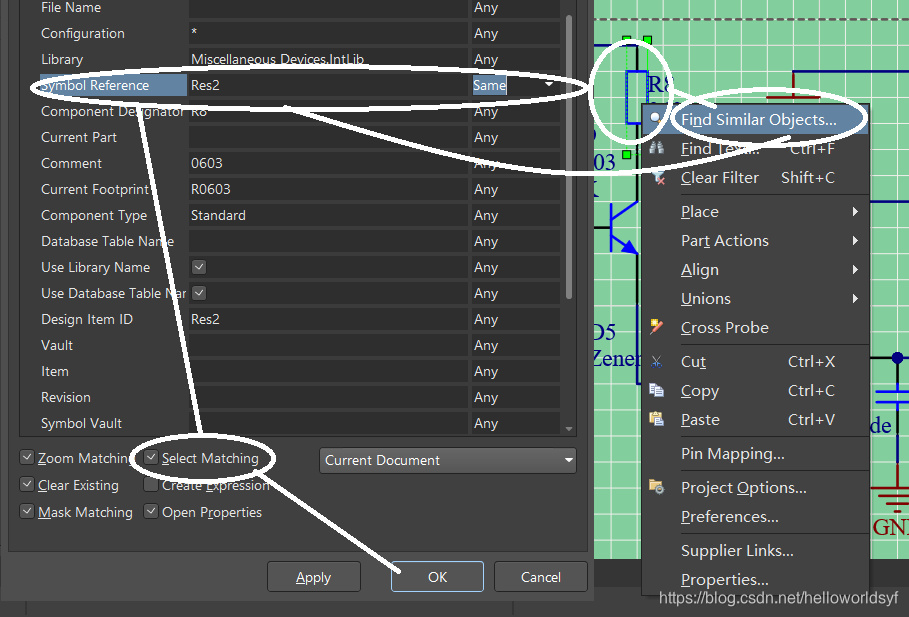Enable the Create Expression checkbox

151,485
